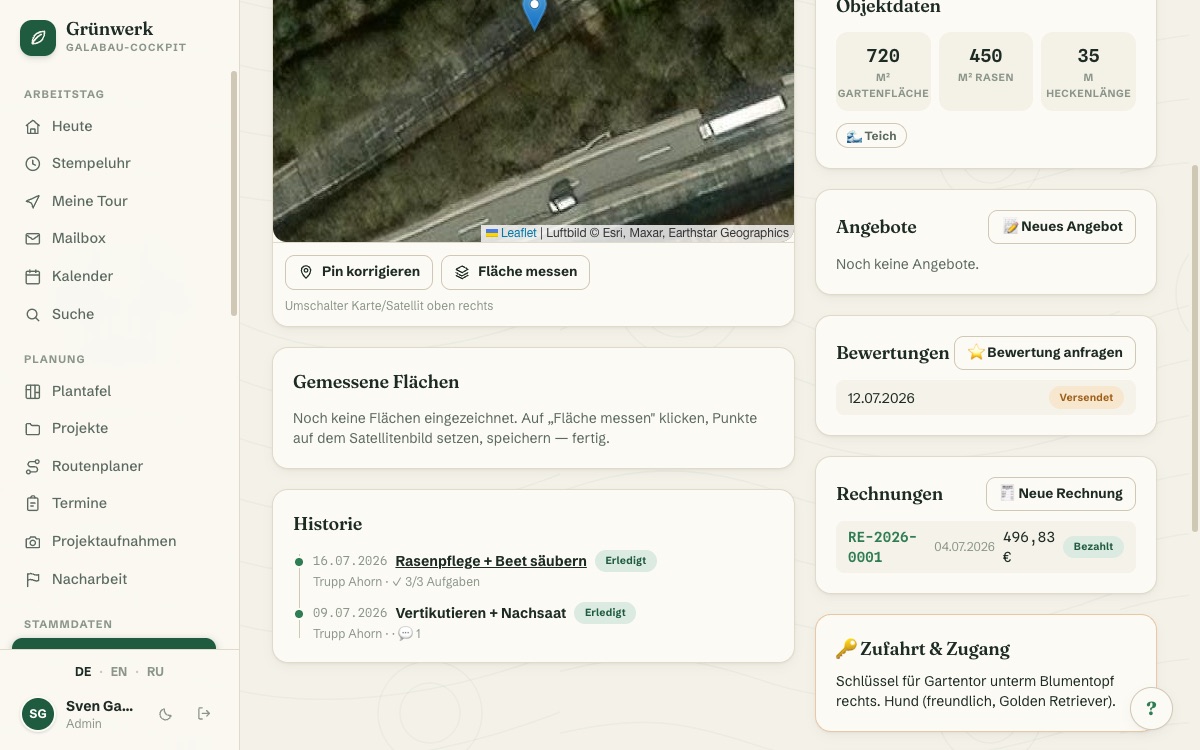
Task: Click the Neues Angebot button
Action: pyautogui.click(x=1062, y=227)
